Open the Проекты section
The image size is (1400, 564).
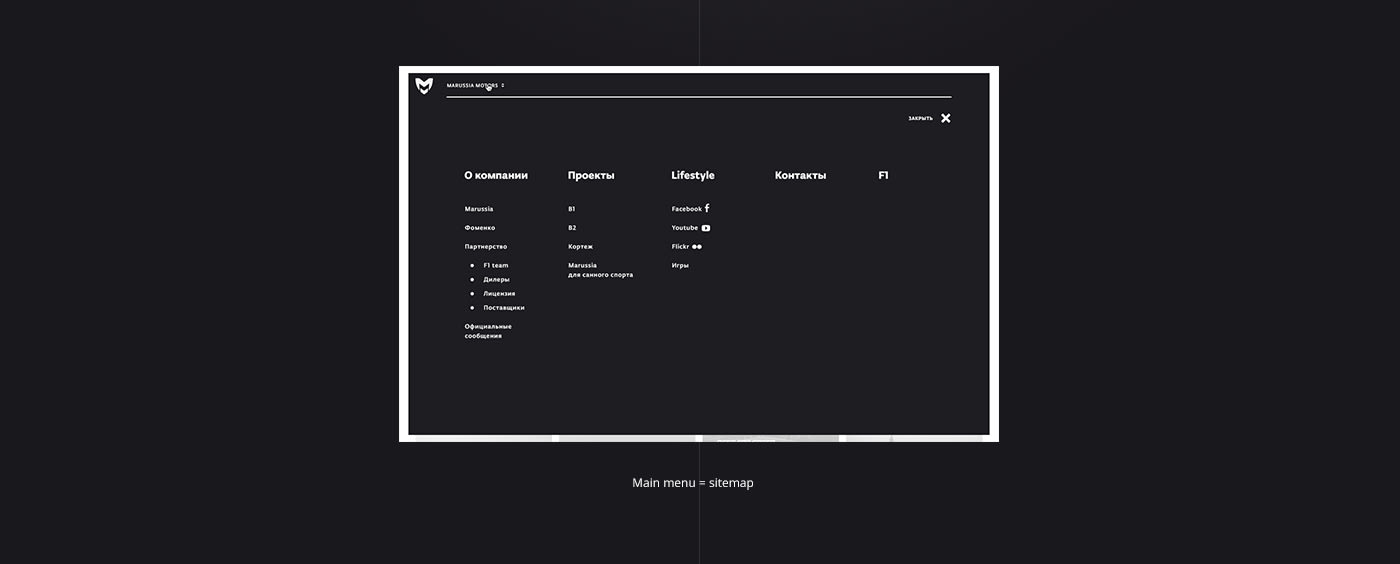591,175
